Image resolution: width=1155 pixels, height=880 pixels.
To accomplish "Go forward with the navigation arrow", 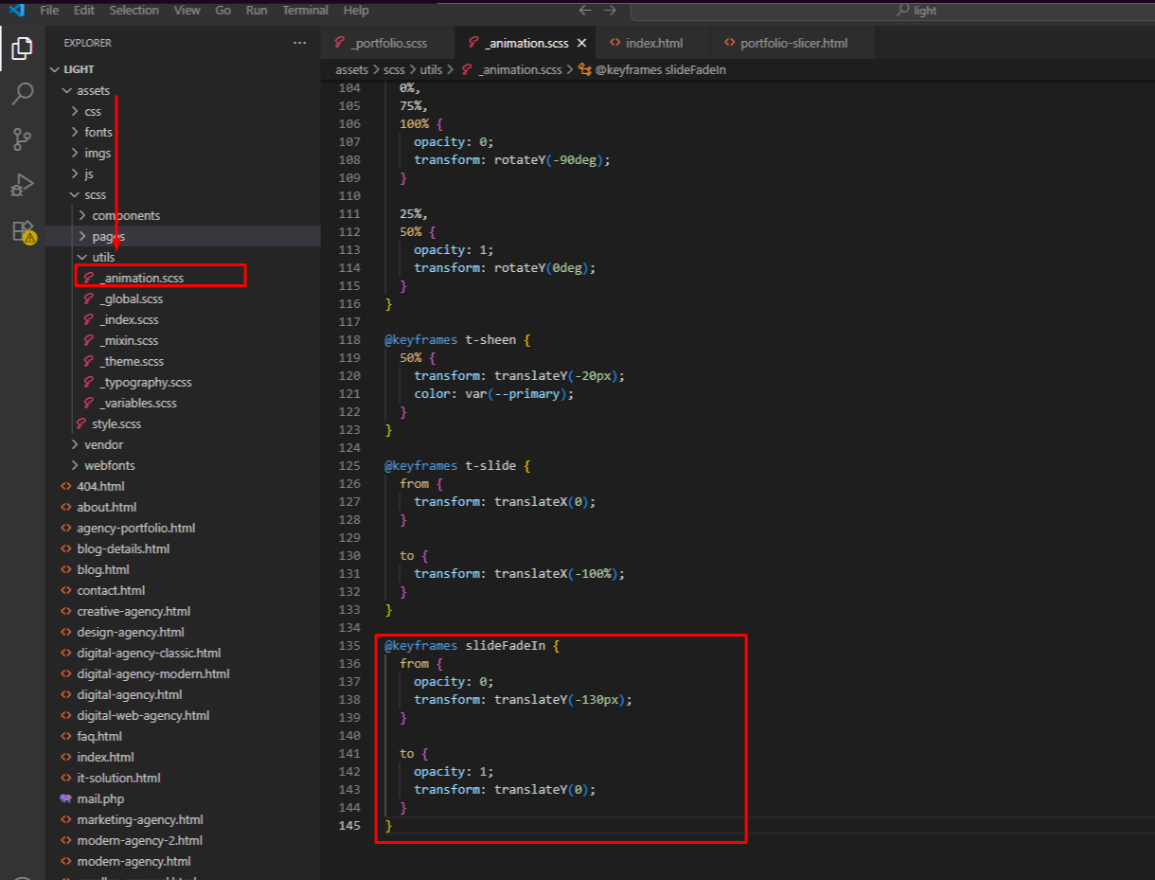I will (x=610, y=10).
